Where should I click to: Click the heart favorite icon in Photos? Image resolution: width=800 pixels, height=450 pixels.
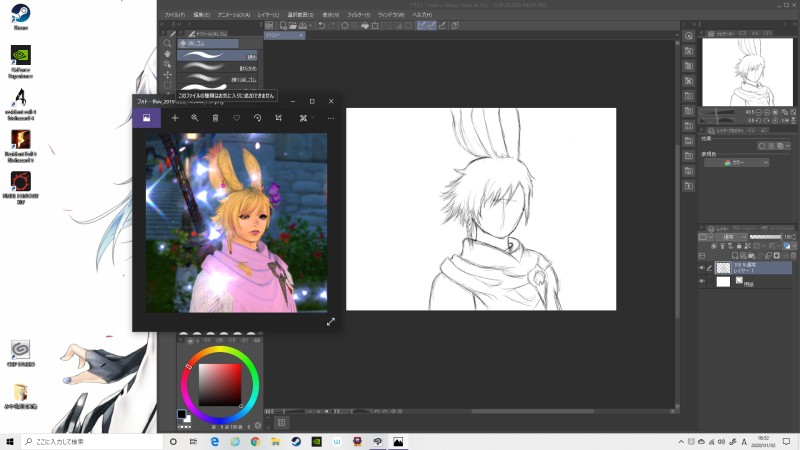pos(237,118)
